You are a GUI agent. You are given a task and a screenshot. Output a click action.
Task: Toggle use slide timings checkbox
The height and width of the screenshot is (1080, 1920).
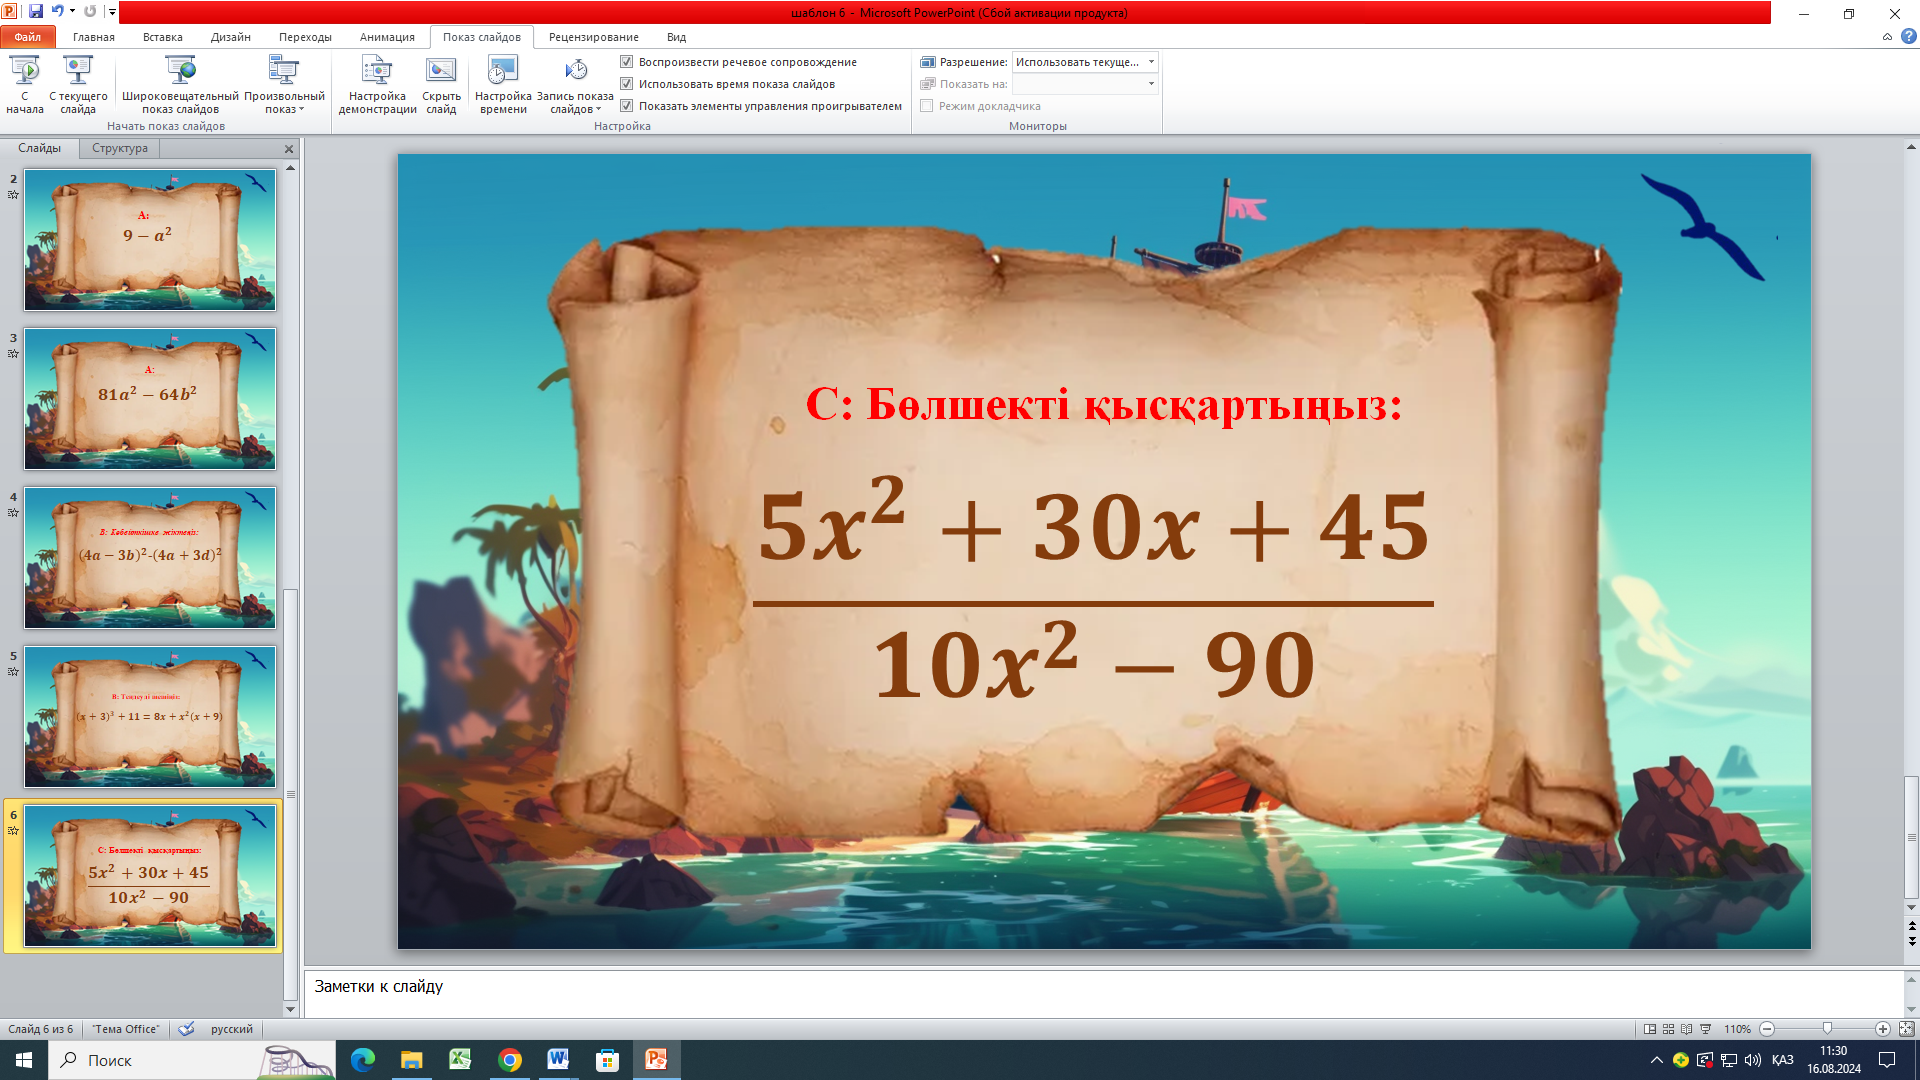(627, 84)
